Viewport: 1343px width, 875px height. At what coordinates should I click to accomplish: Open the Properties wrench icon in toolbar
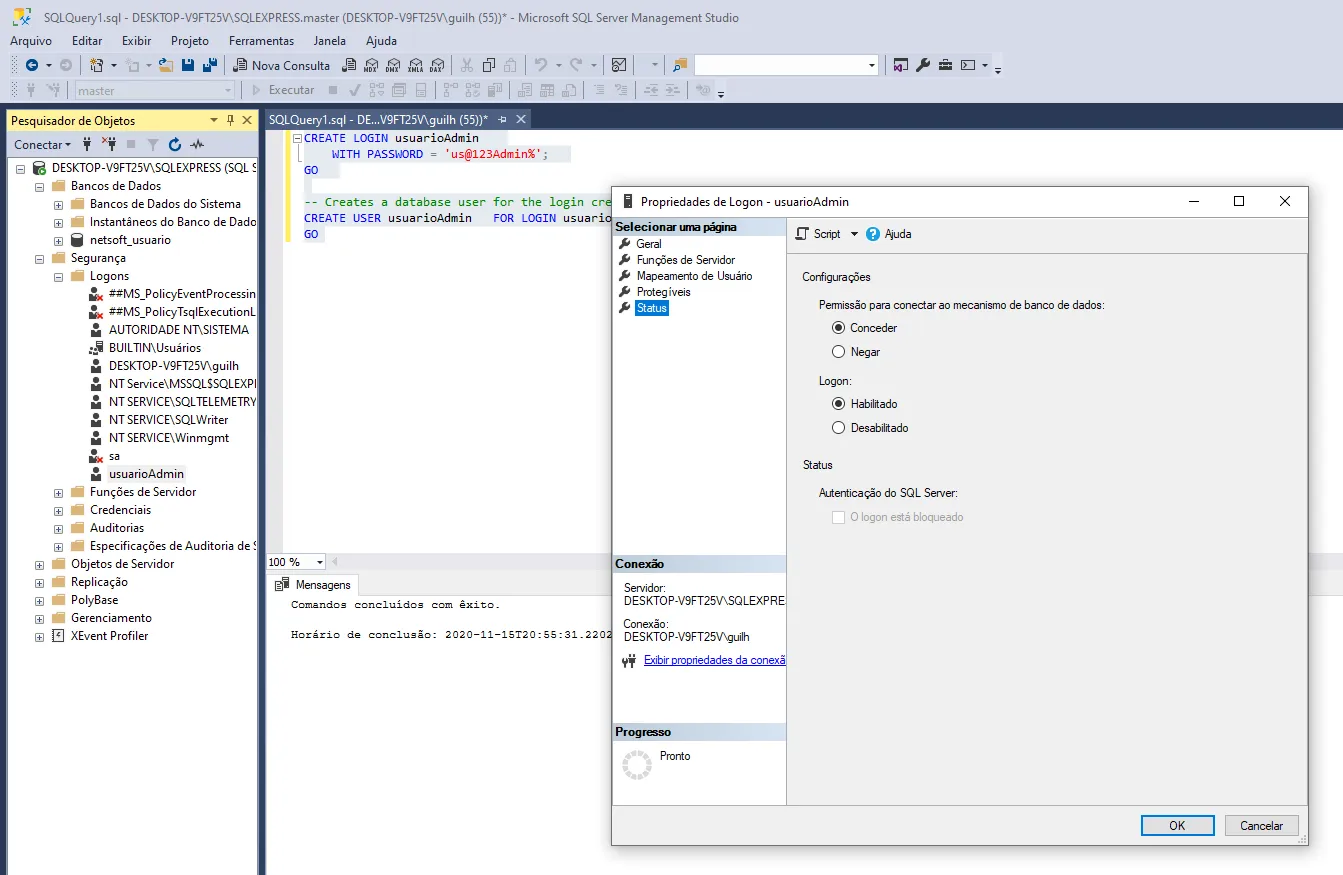[x=923, y=65]
